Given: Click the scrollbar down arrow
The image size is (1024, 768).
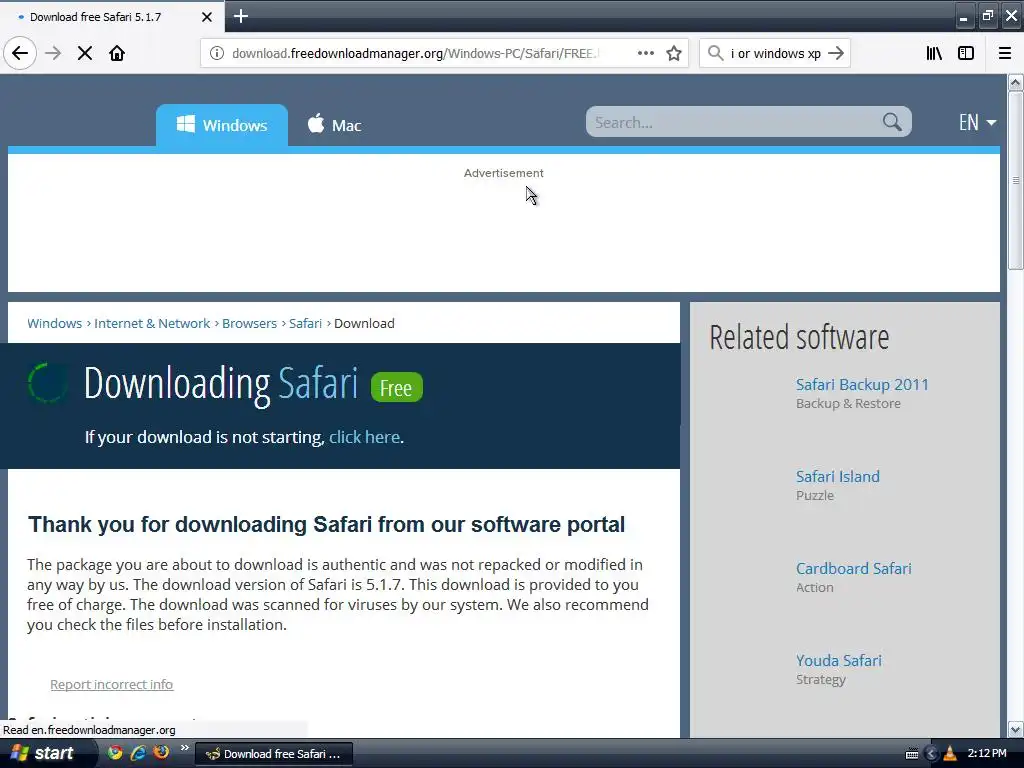Looking at the screenshot, I should [x=1015, y=729].
